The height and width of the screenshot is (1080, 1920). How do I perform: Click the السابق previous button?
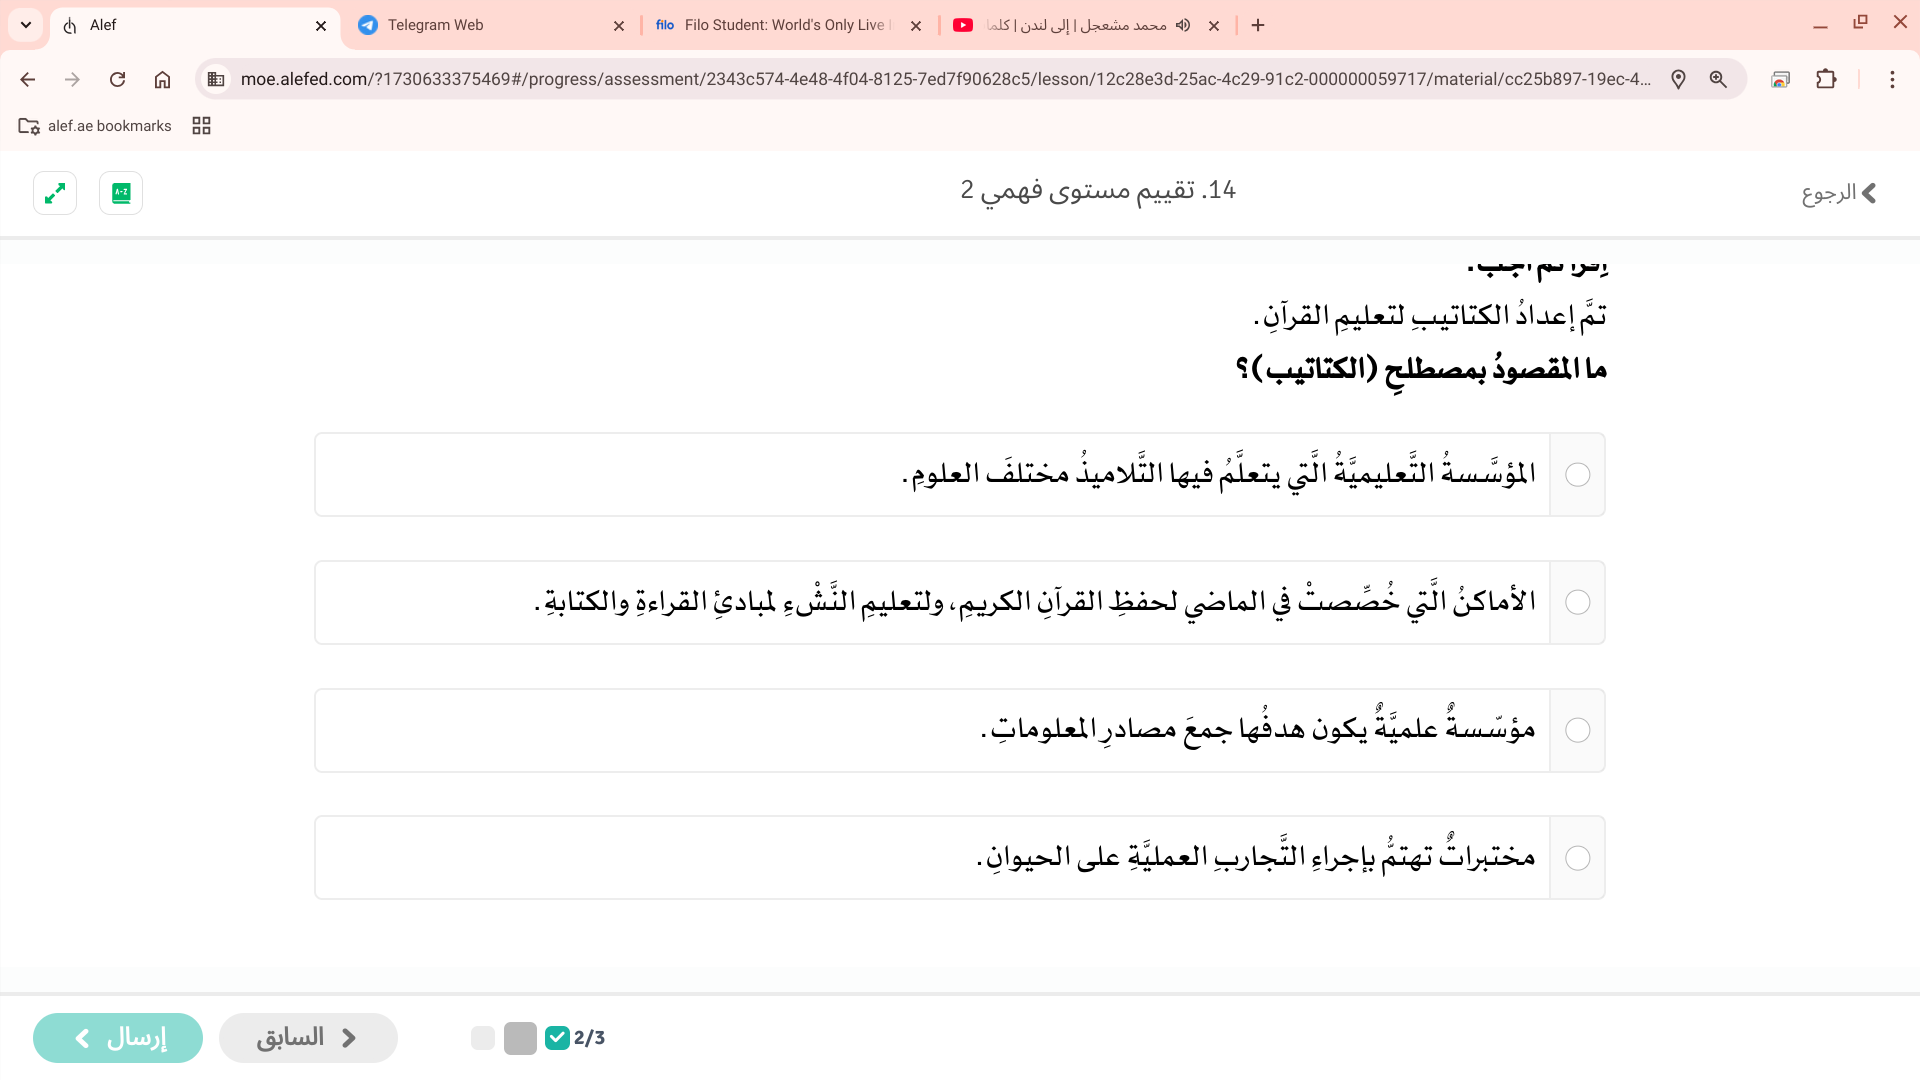(x=308, y=1038)
